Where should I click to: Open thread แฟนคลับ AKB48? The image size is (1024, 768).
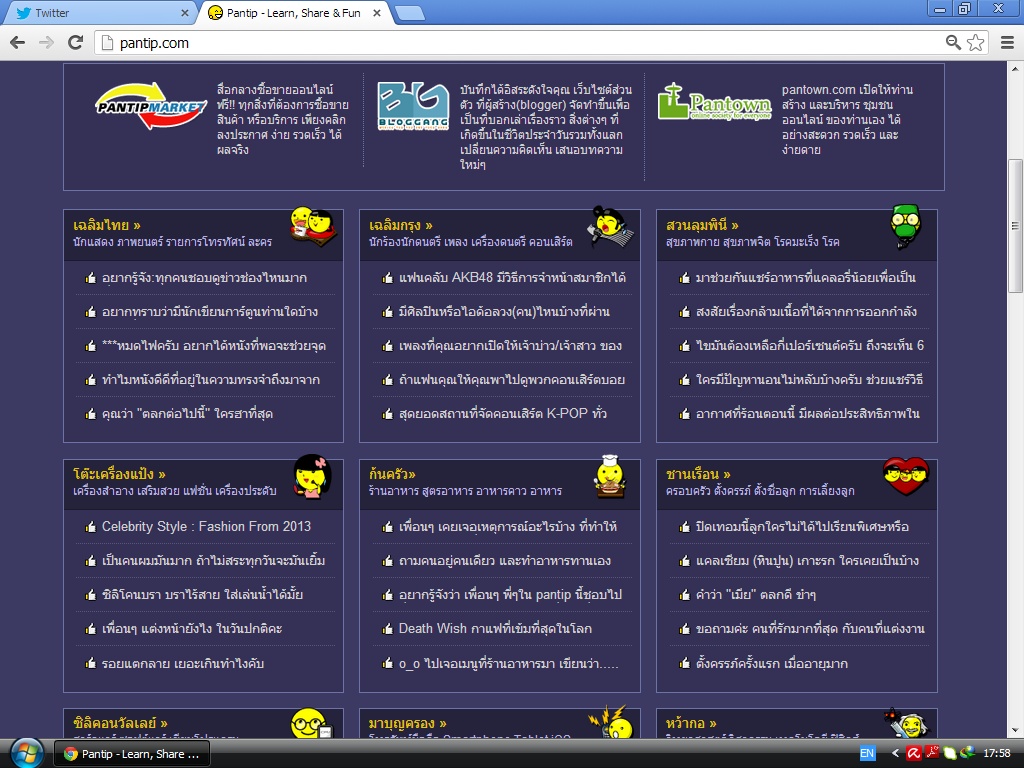[x=512, y=278]
